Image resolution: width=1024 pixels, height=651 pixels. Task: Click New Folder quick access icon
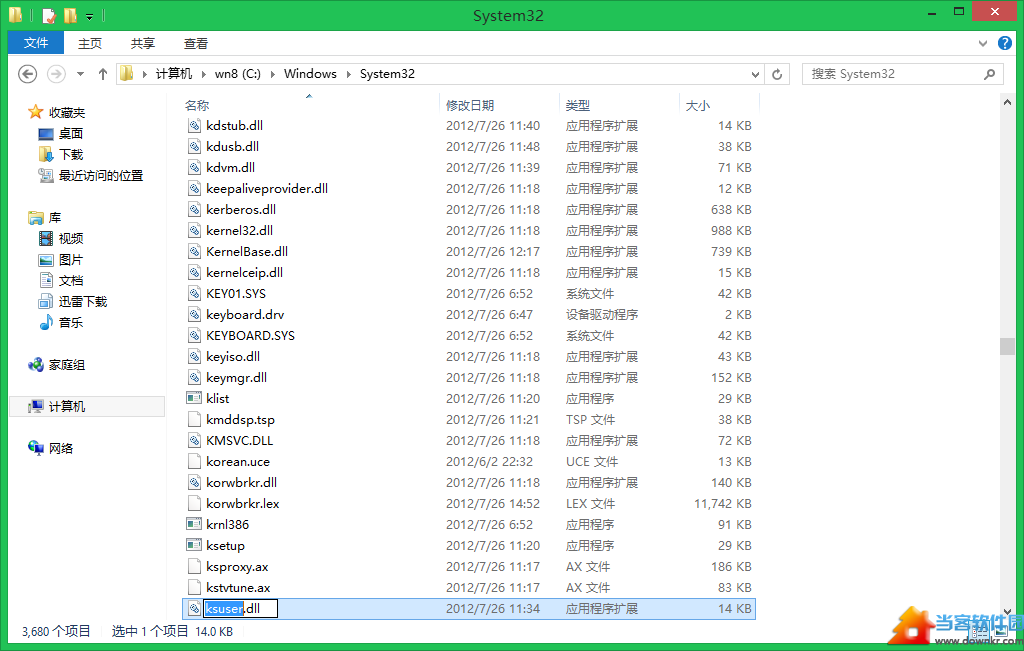click(70, 15)
